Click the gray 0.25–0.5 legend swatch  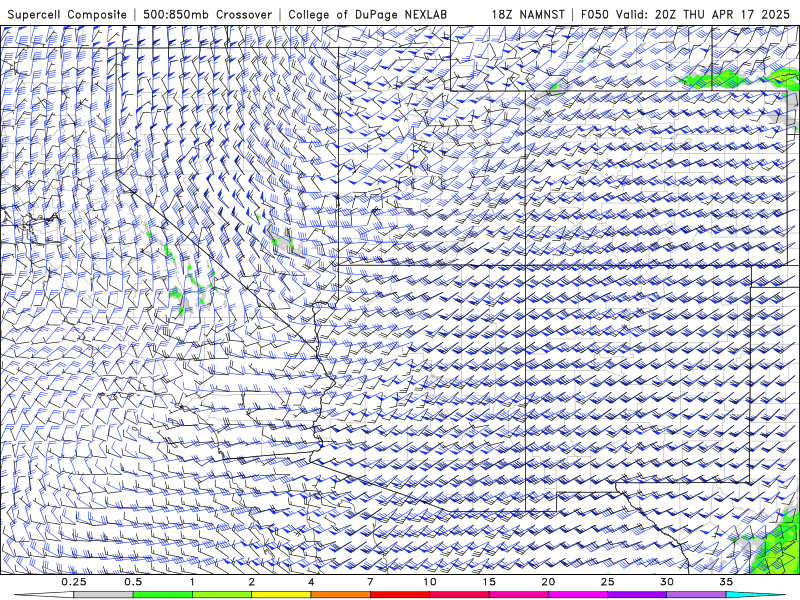point(103,595)
